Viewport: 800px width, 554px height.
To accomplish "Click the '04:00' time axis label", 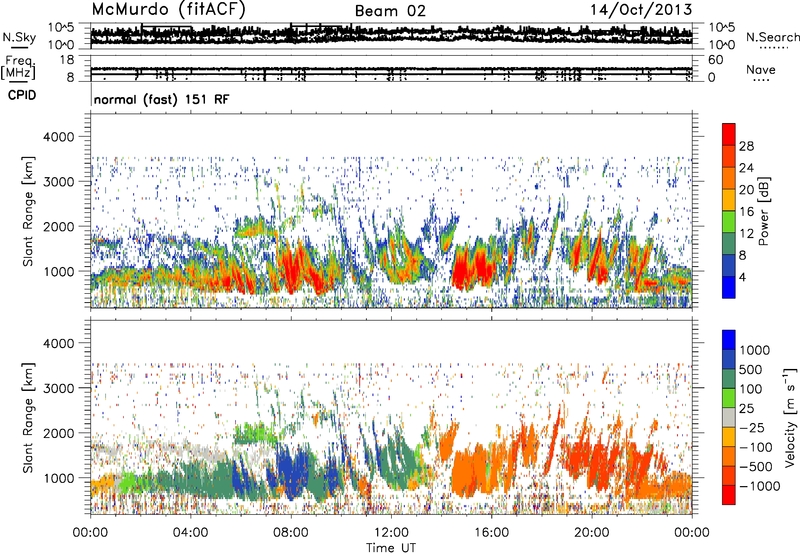I will 191,533.
